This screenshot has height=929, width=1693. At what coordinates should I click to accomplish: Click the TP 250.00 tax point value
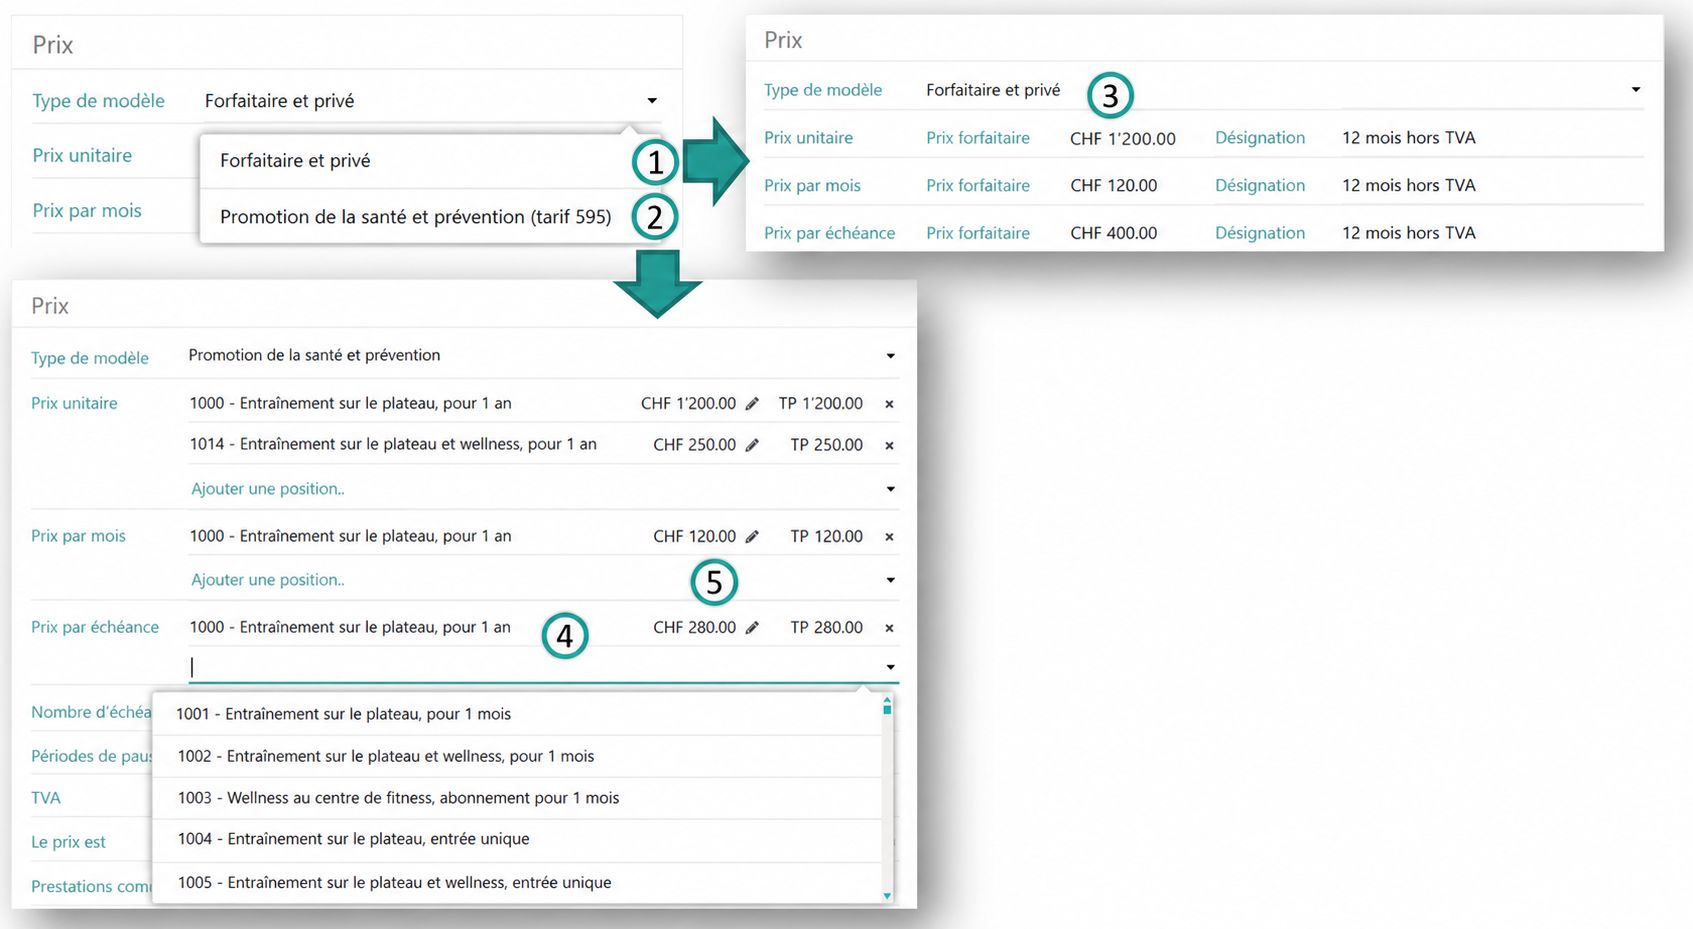pos(827,445)
